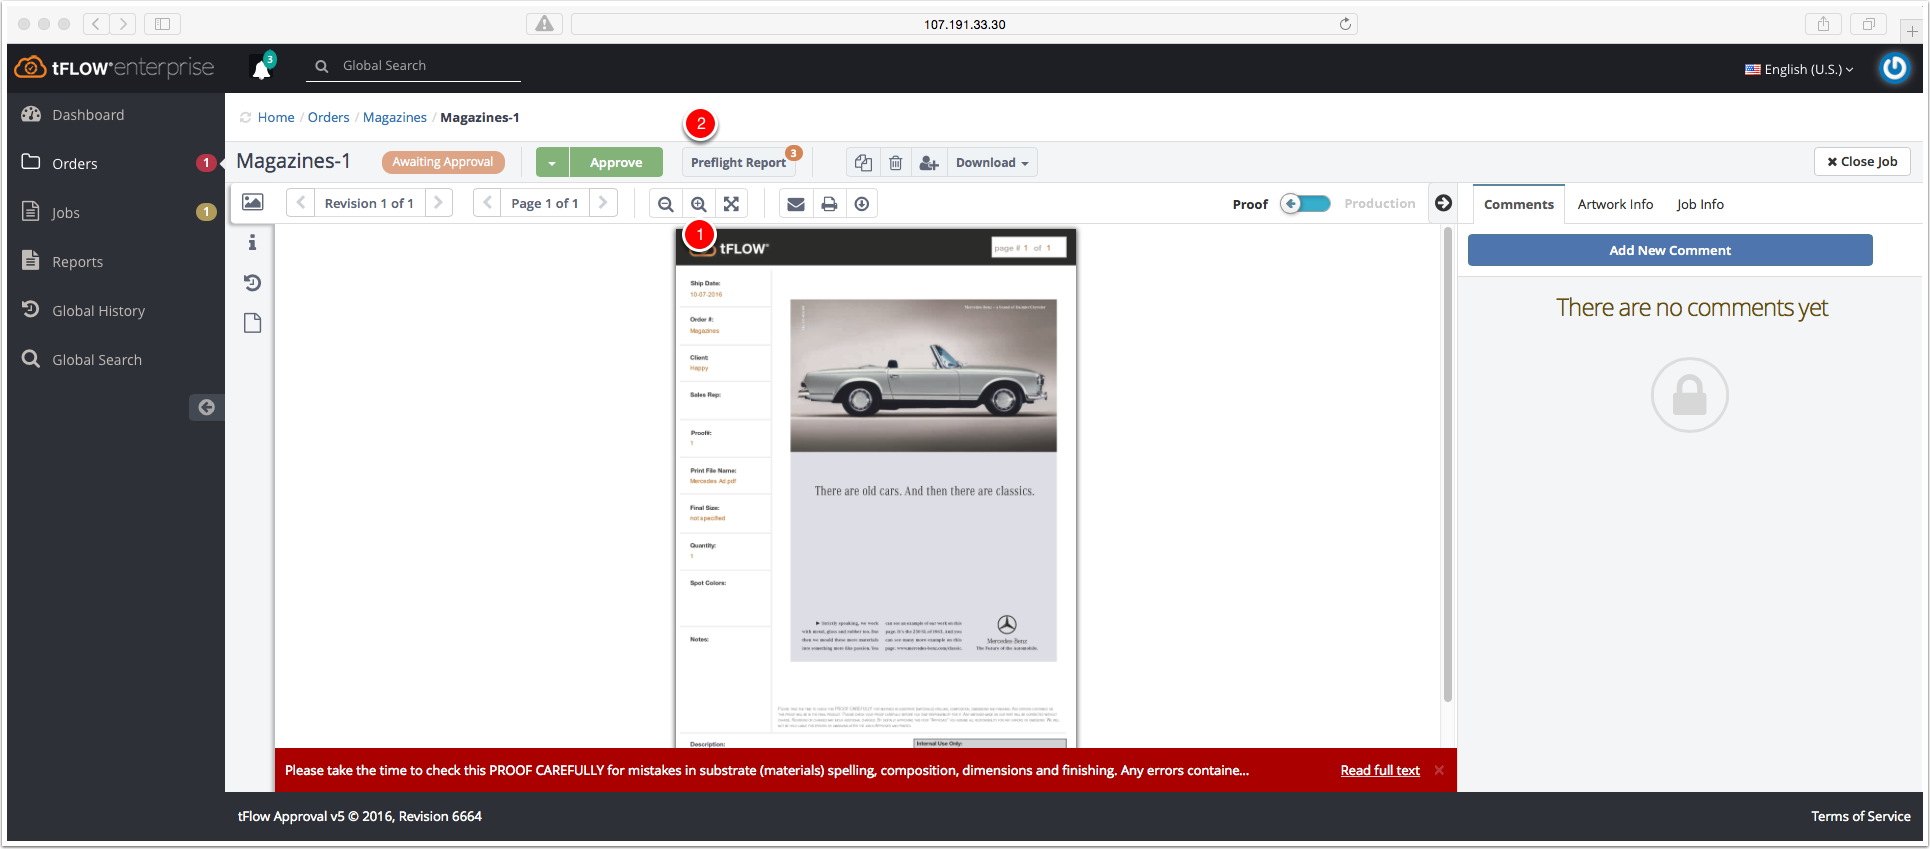Click the Orders breadcrumb link
Screen dimensions: 1930x849
[x=328, y=117]
